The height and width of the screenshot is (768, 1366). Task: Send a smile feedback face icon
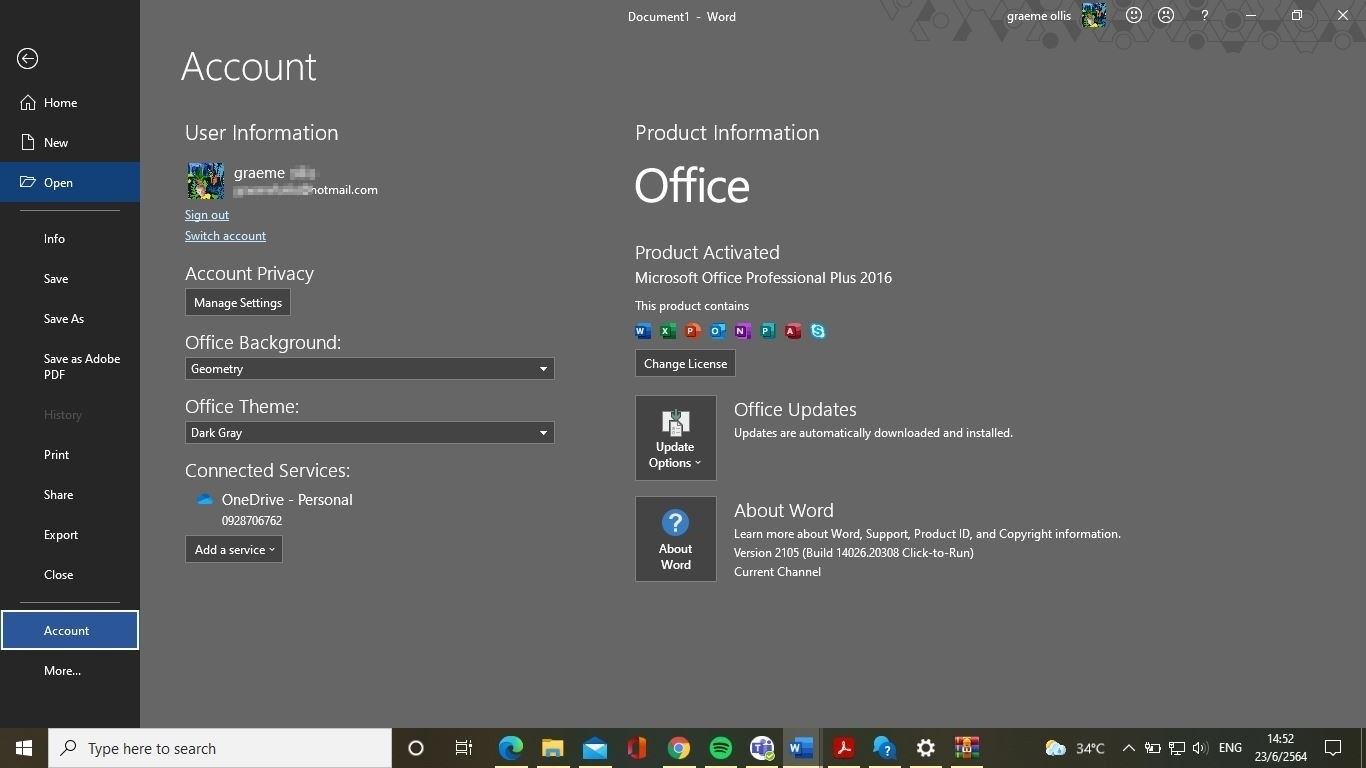point(1134,16)
